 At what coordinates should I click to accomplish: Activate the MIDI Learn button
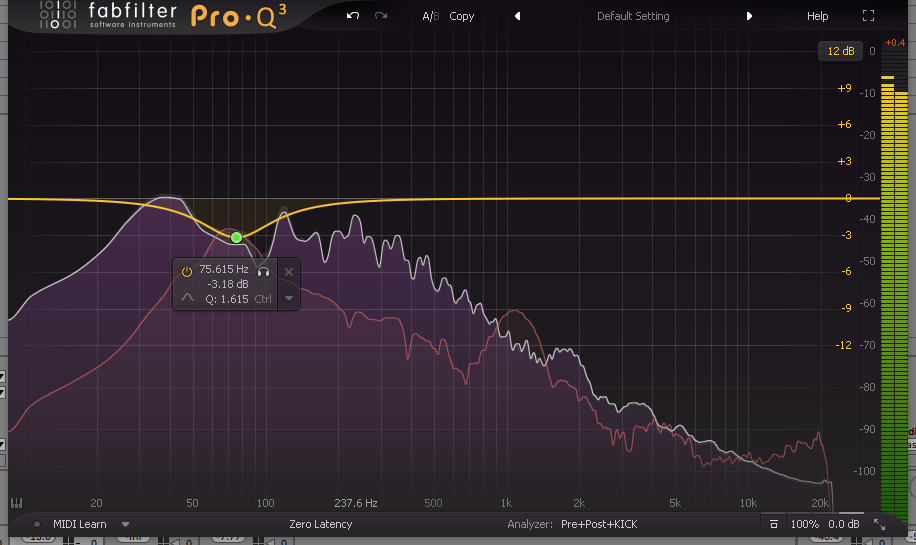[x=79, y=524]
